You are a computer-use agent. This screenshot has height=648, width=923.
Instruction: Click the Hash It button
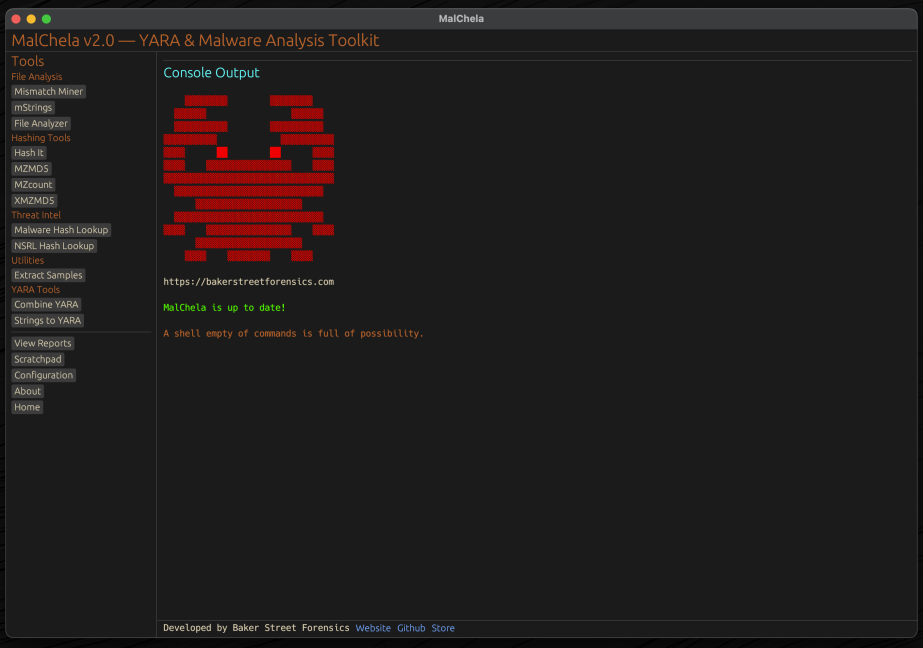(29, 153)
